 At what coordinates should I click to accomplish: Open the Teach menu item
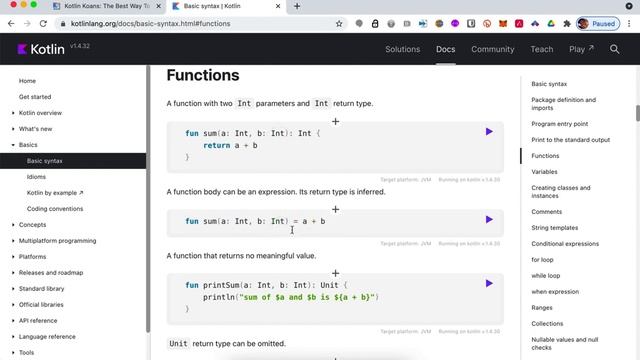(542, 49)
